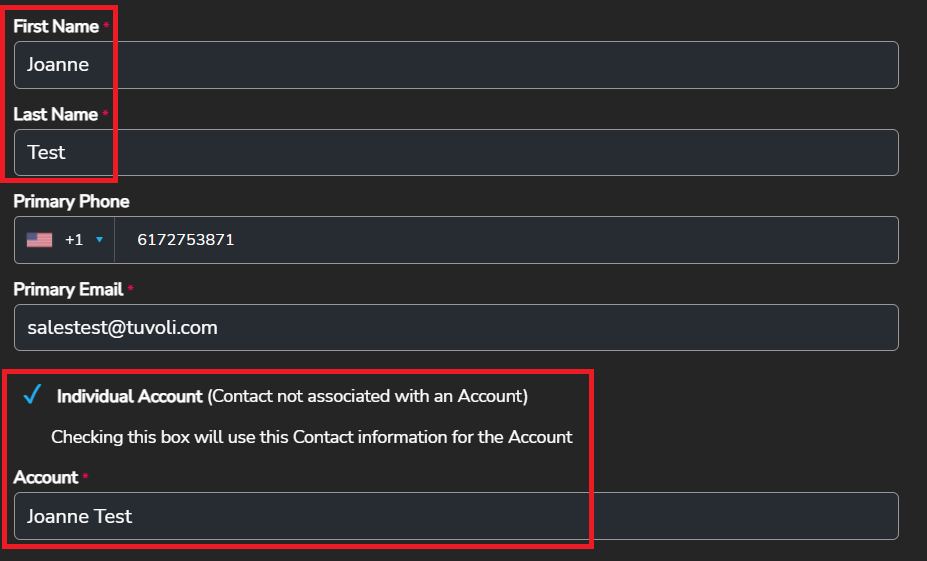
Task: Click the First Name field containing Joanne
Action: point(456,65)
